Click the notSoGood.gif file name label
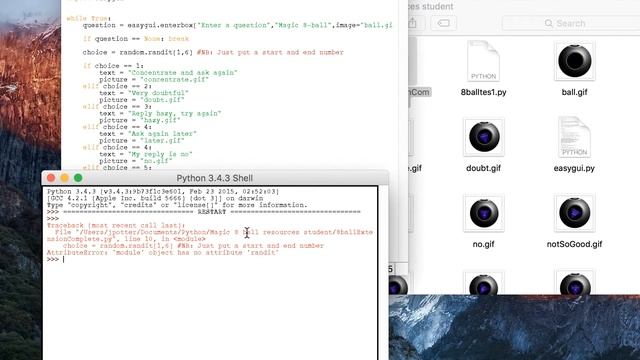 tap(574, 244)
